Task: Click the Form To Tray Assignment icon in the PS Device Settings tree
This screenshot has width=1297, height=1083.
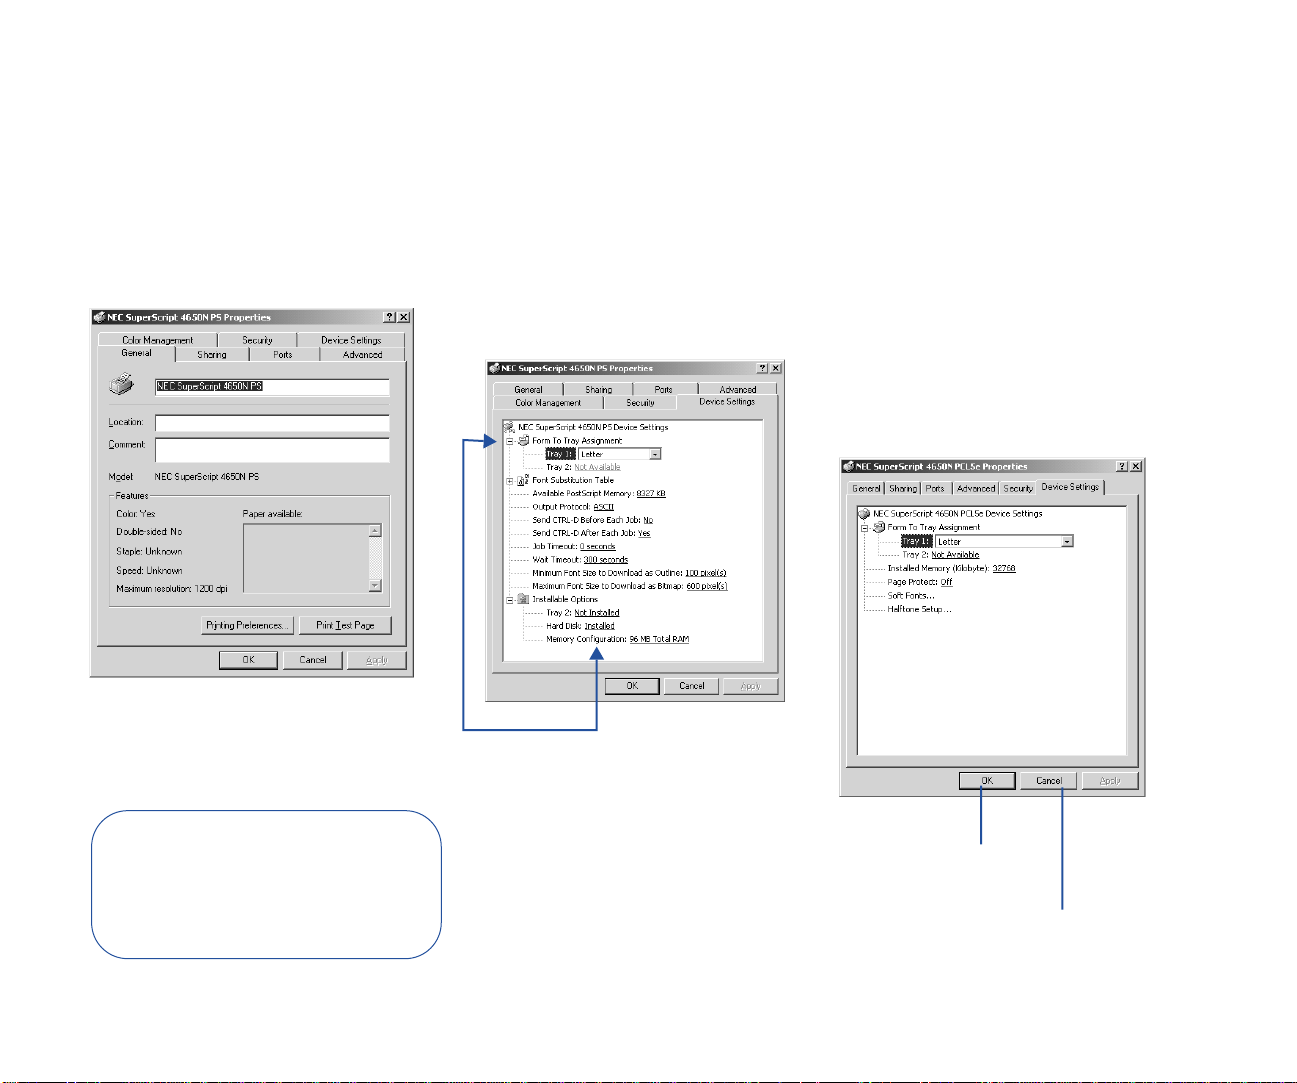Action: point(523,440)
